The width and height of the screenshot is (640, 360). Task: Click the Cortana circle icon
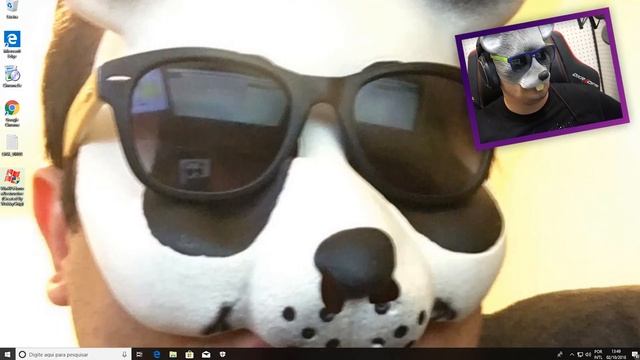click(x=22, y=354)
